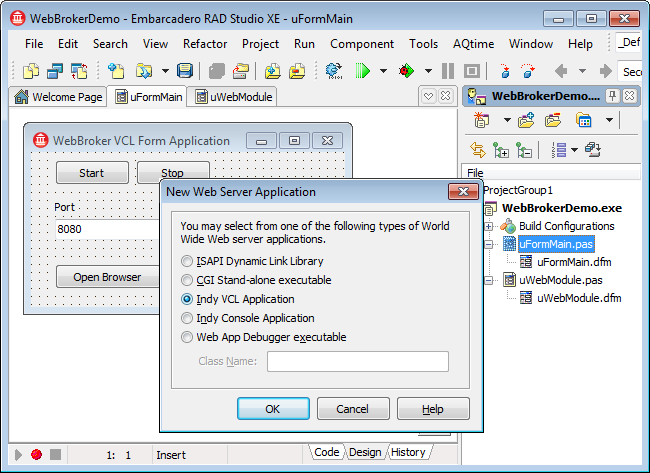This screenshot has height=473, width=650.
Task: Click the Port field showing 8080
Action: (108, 229)
